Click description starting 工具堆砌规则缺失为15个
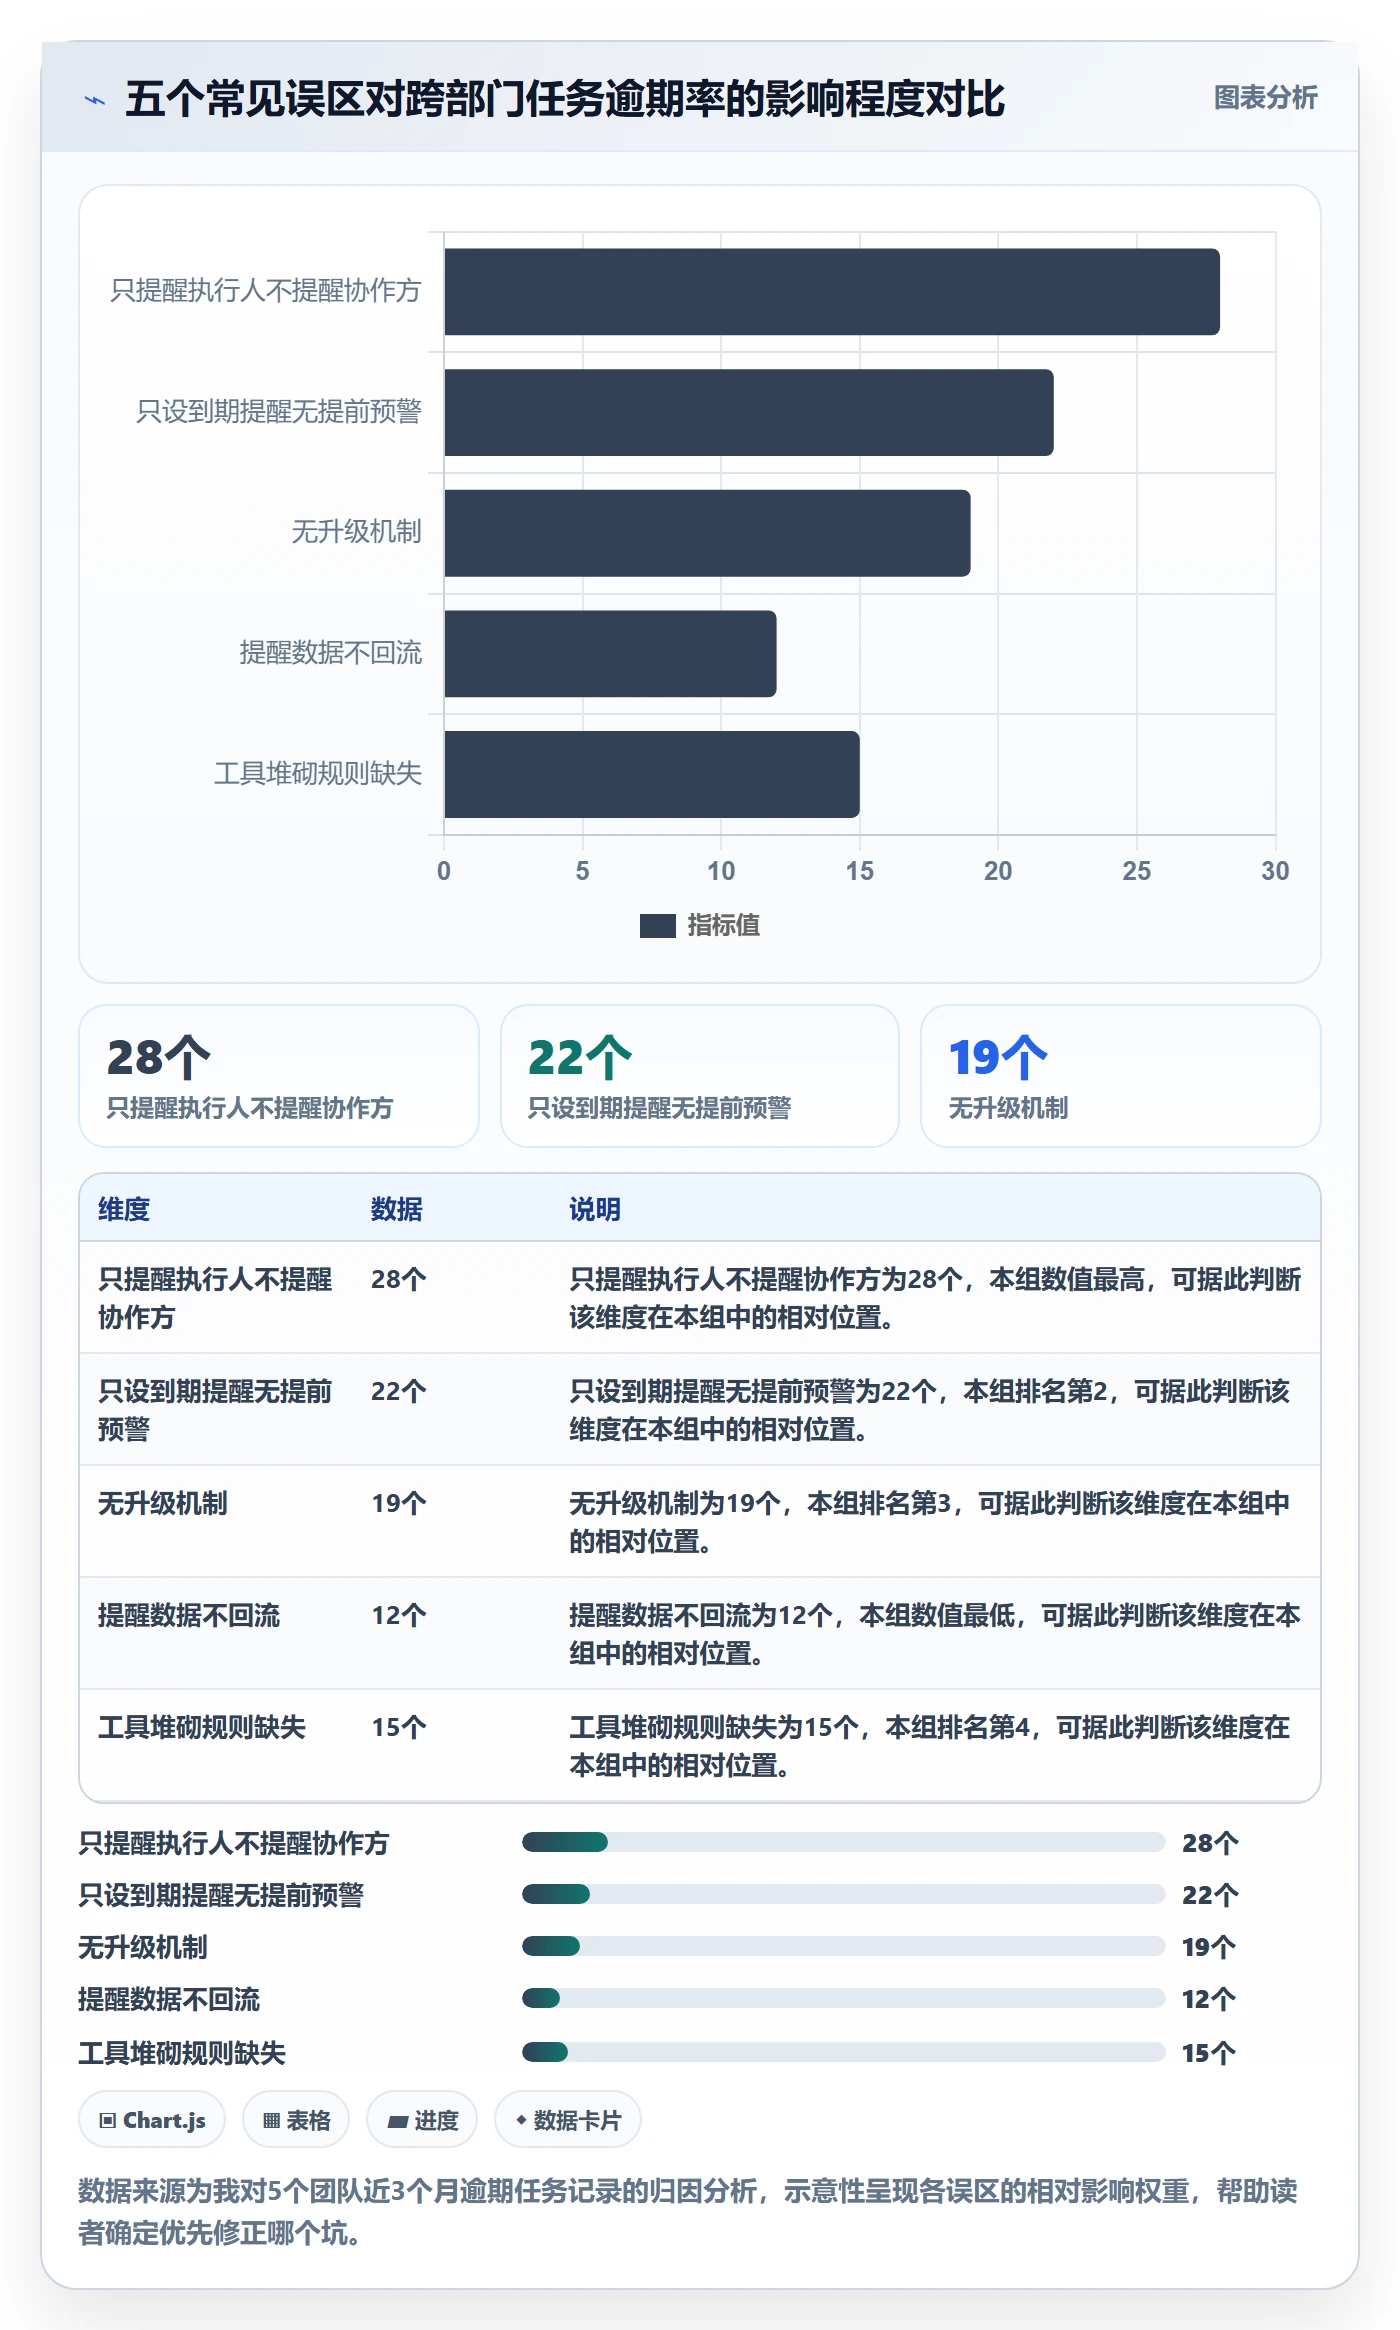Viewport: 1400px width, 2330px height. coord(930,1746)
